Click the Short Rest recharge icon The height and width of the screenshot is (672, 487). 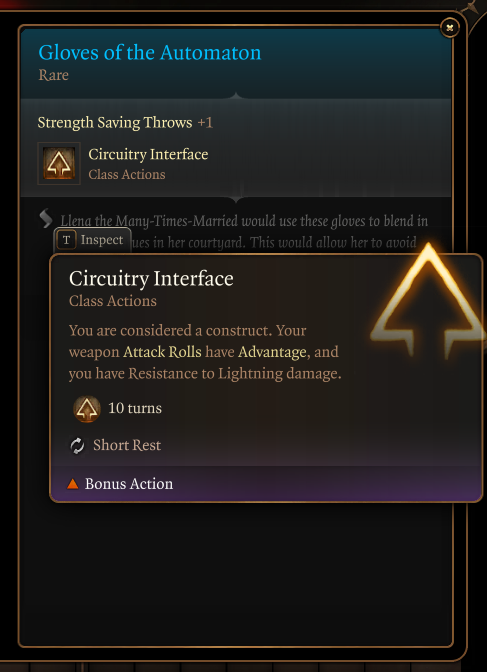(x=77, y=446)
